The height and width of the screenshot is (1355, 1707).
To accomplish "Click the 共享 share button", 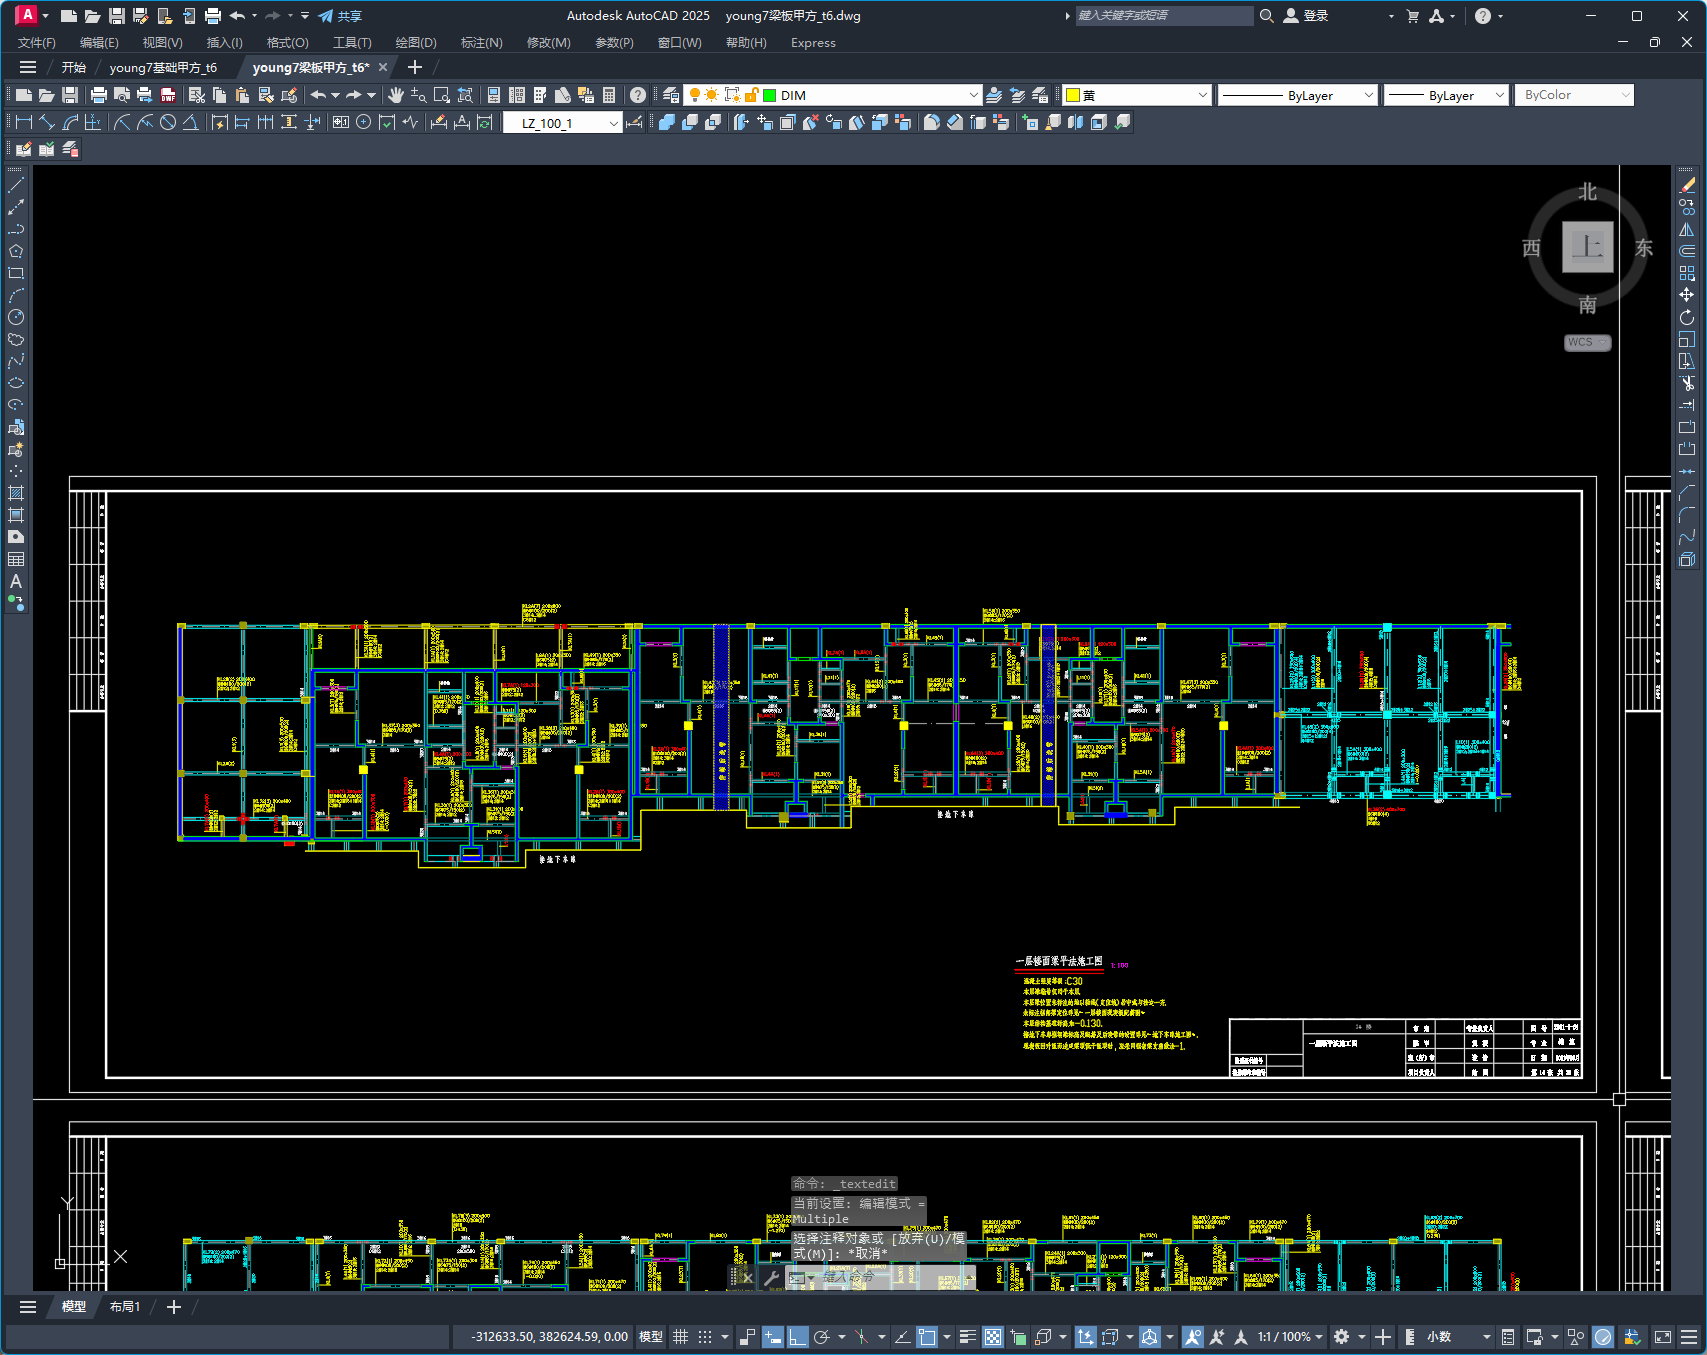I will coord(340,16).
